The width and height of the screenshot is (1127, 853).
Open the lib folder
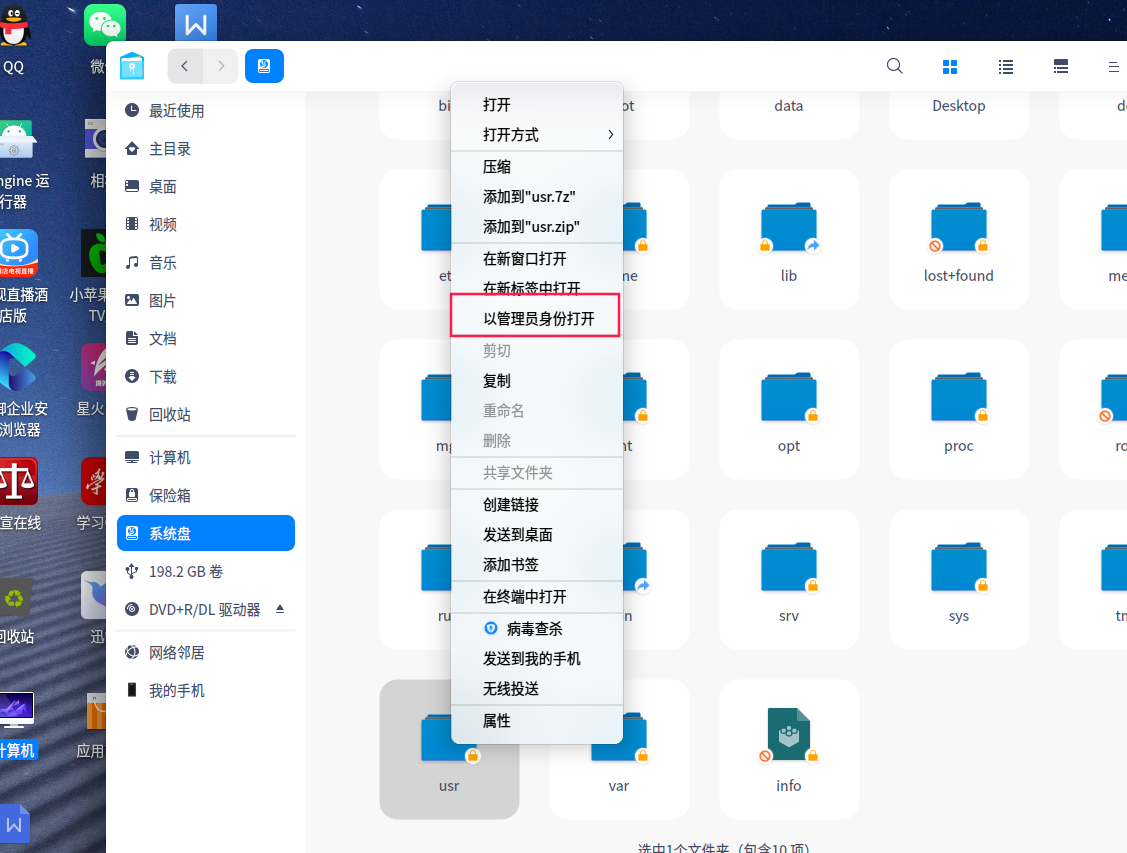(788, 239)
